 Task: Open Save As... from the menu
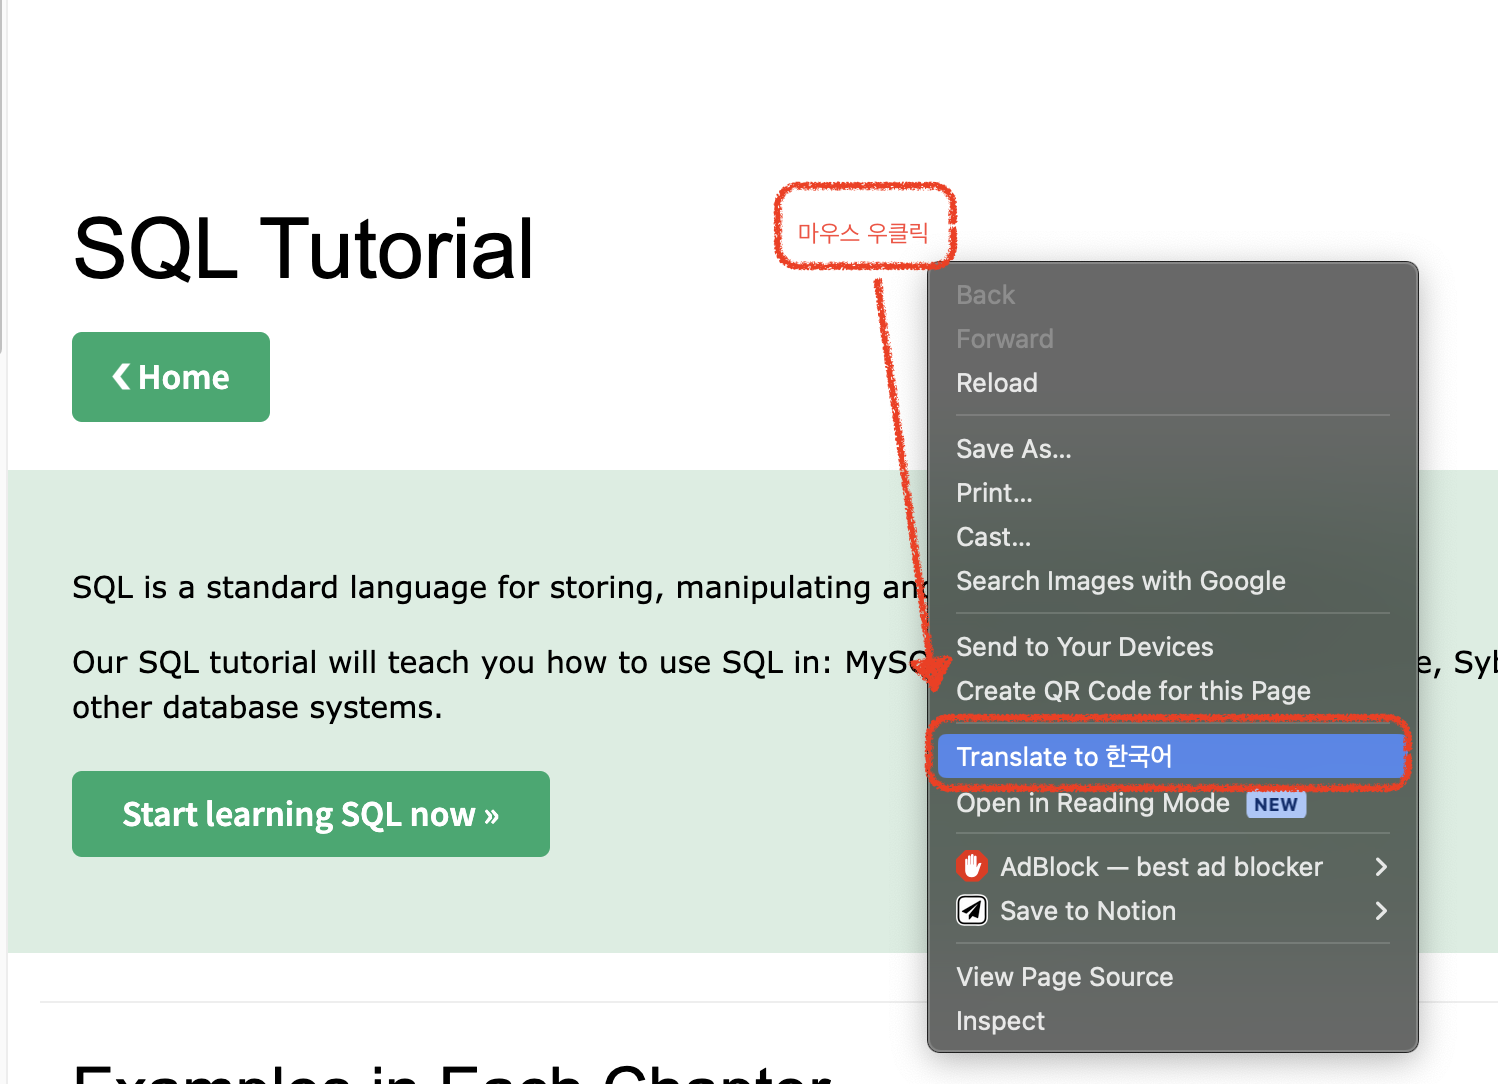pos(1013,449)
